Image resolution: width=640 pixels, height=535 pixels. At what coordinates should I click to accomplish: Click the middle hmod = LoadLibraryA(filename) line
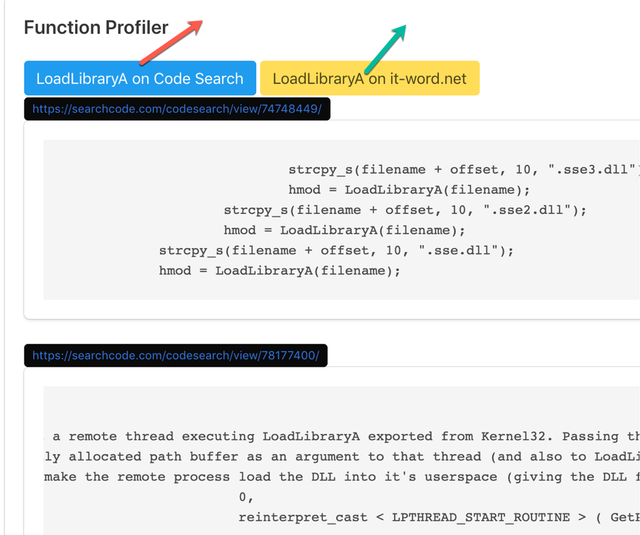pos(344,230)
